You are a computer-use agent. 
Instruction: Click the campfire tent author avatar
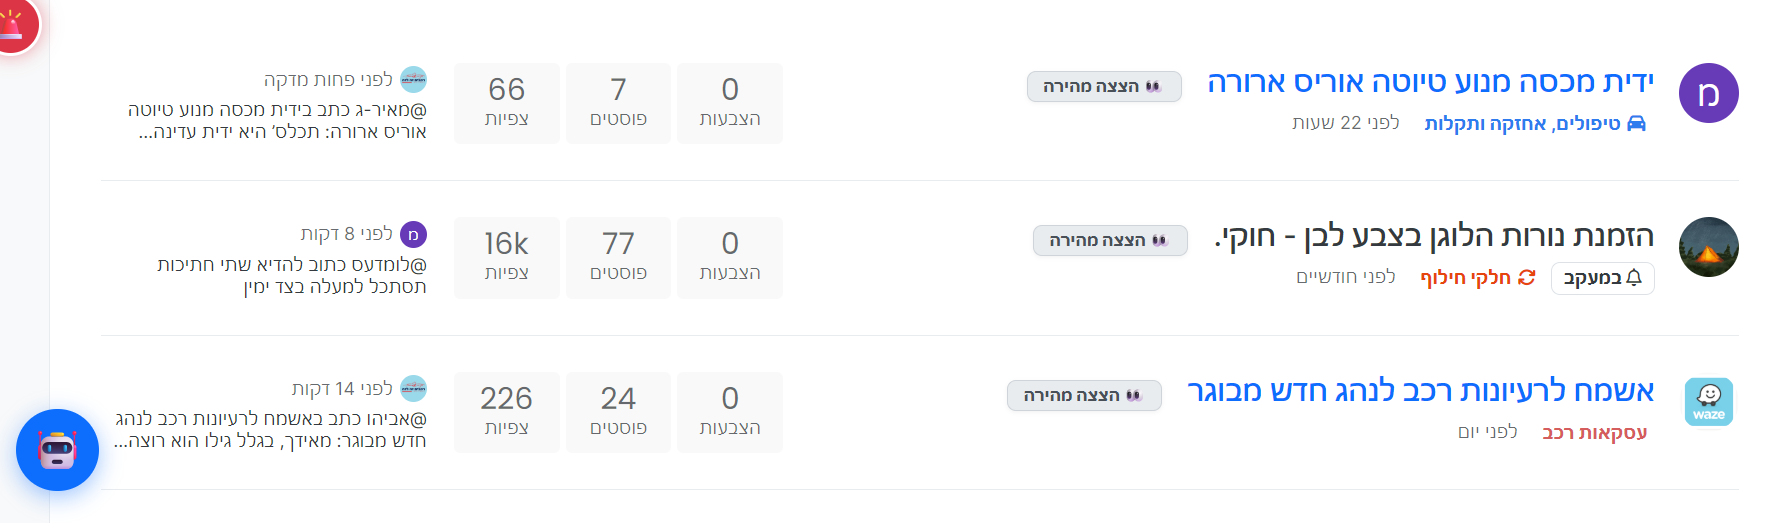click(1708, 247)
